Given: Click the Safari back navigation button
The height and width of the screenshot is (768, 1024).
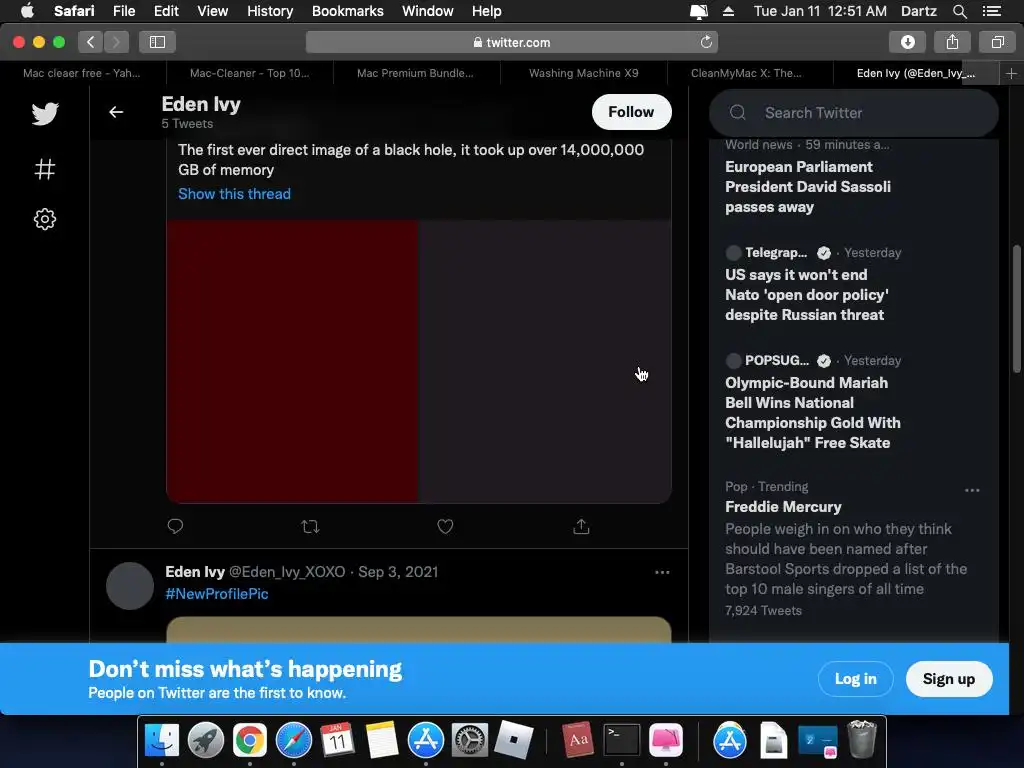Looking at the screenshot, I should click(91, 42).
